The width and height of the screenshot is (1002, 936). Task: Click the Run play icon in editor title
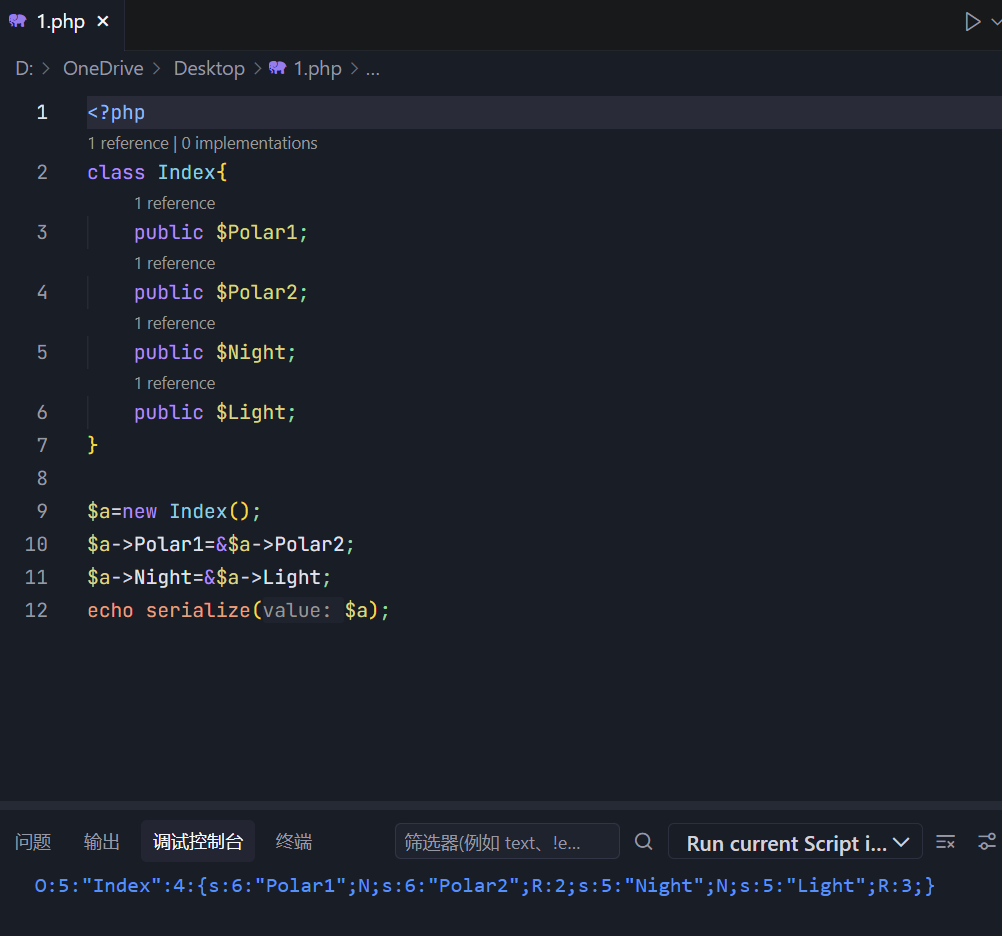pos(972,22)
